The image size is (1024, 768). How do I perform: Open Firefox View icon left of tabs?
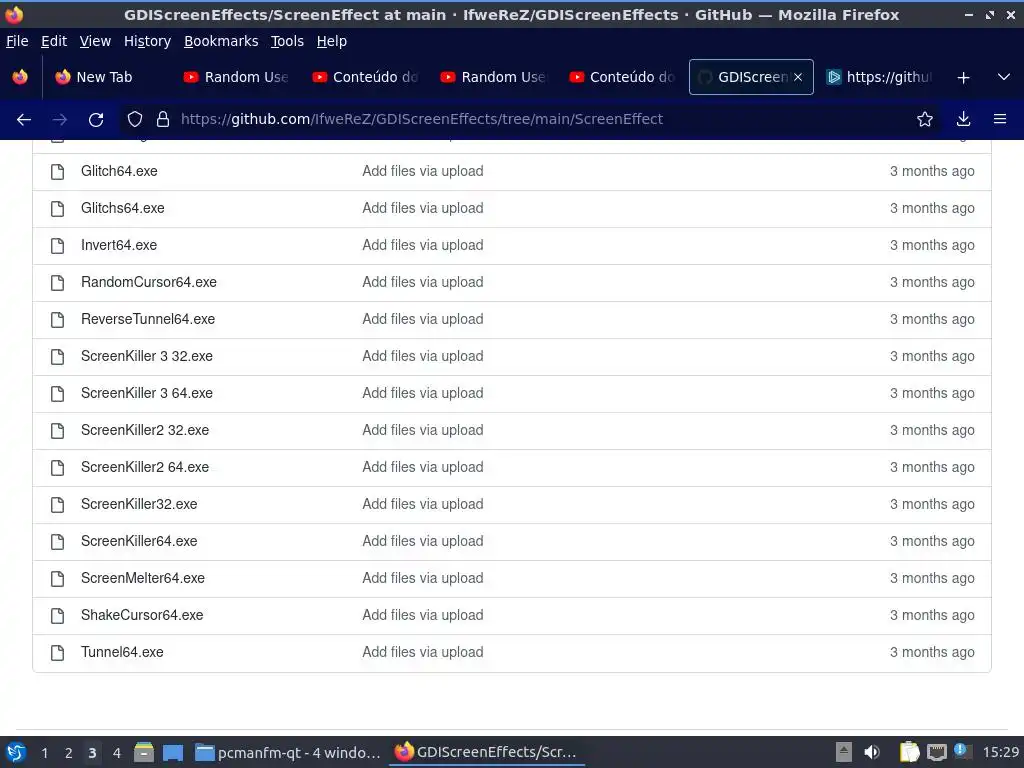(x=20, y=77)
